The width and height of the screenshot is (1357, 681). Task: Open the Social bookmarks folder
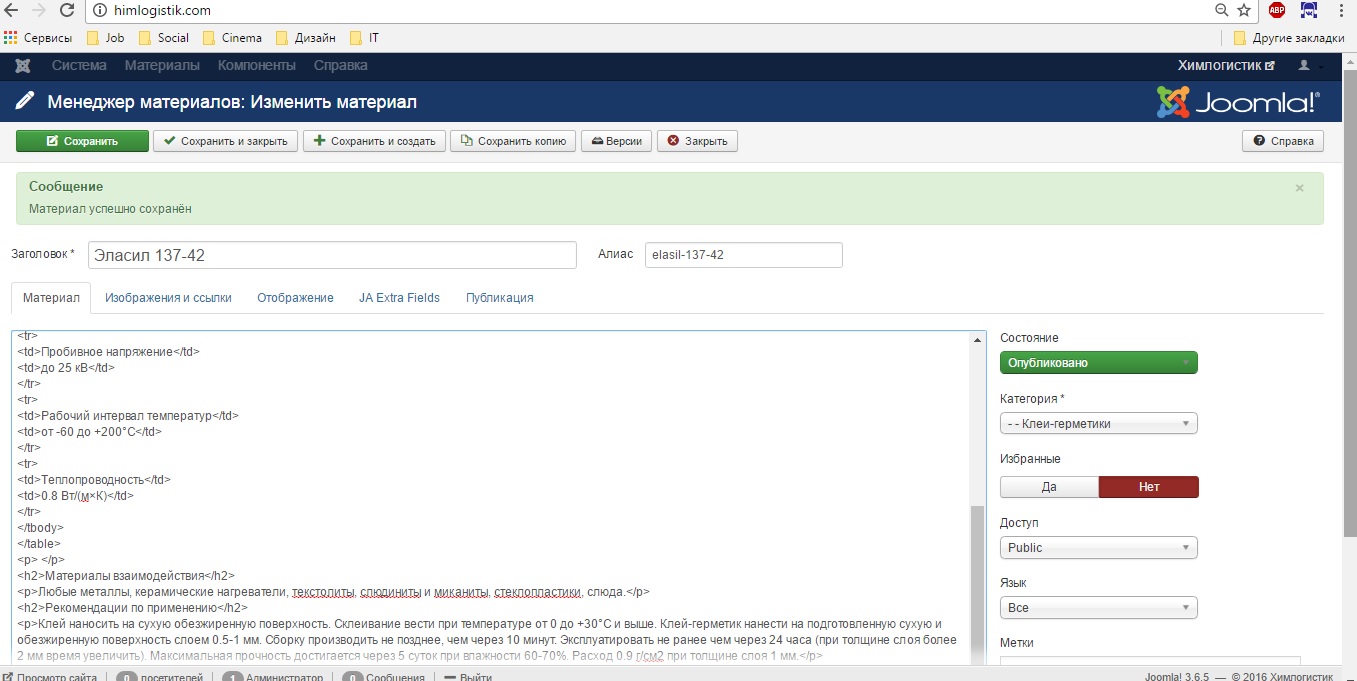tap(164, 38)
